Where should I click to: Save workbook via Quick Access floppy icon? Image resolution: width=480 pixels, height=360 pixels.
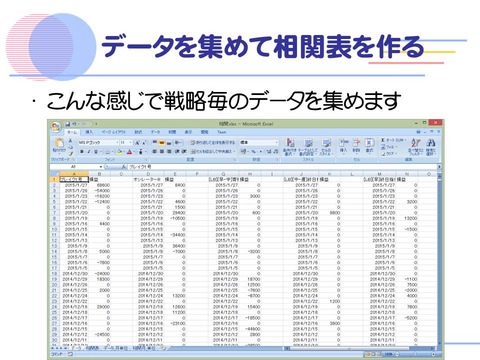[x=68, y=124]
